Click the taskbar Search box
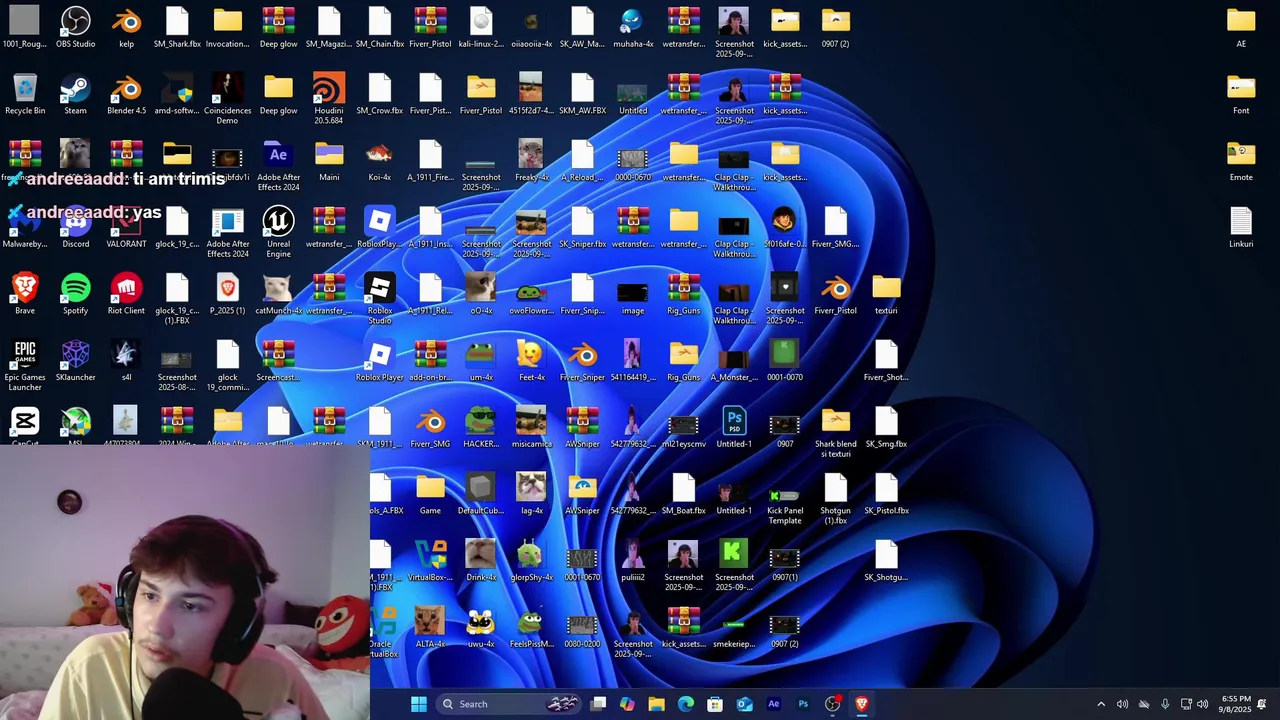Screen dimensions: 1280x720 tap(508, 704)
